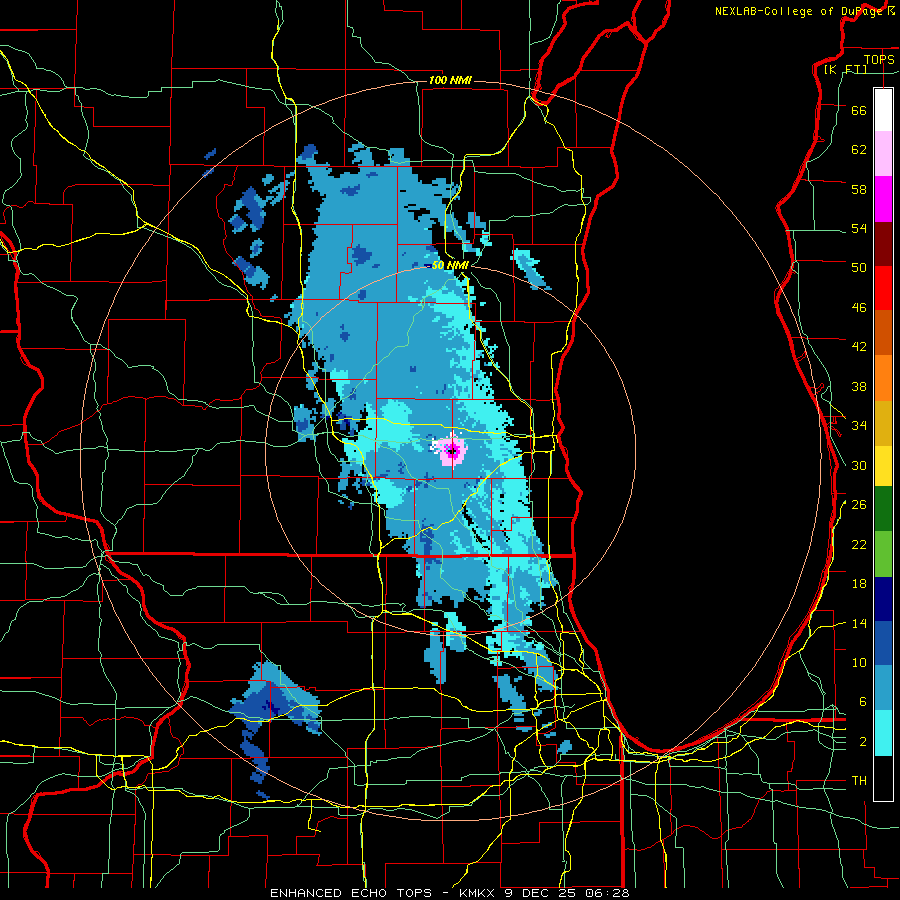Click the gold legend swatch between 38 and 34
This screenshot has width=900, height=900.
coord(883,423)
